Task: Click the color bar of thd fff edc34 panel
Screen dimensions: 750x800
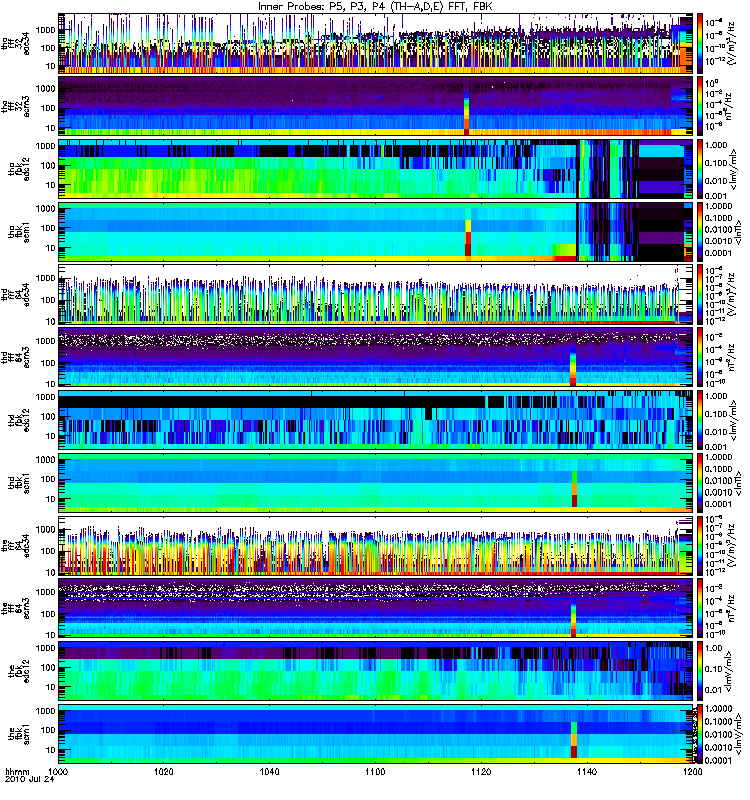Action: point(701,294)
